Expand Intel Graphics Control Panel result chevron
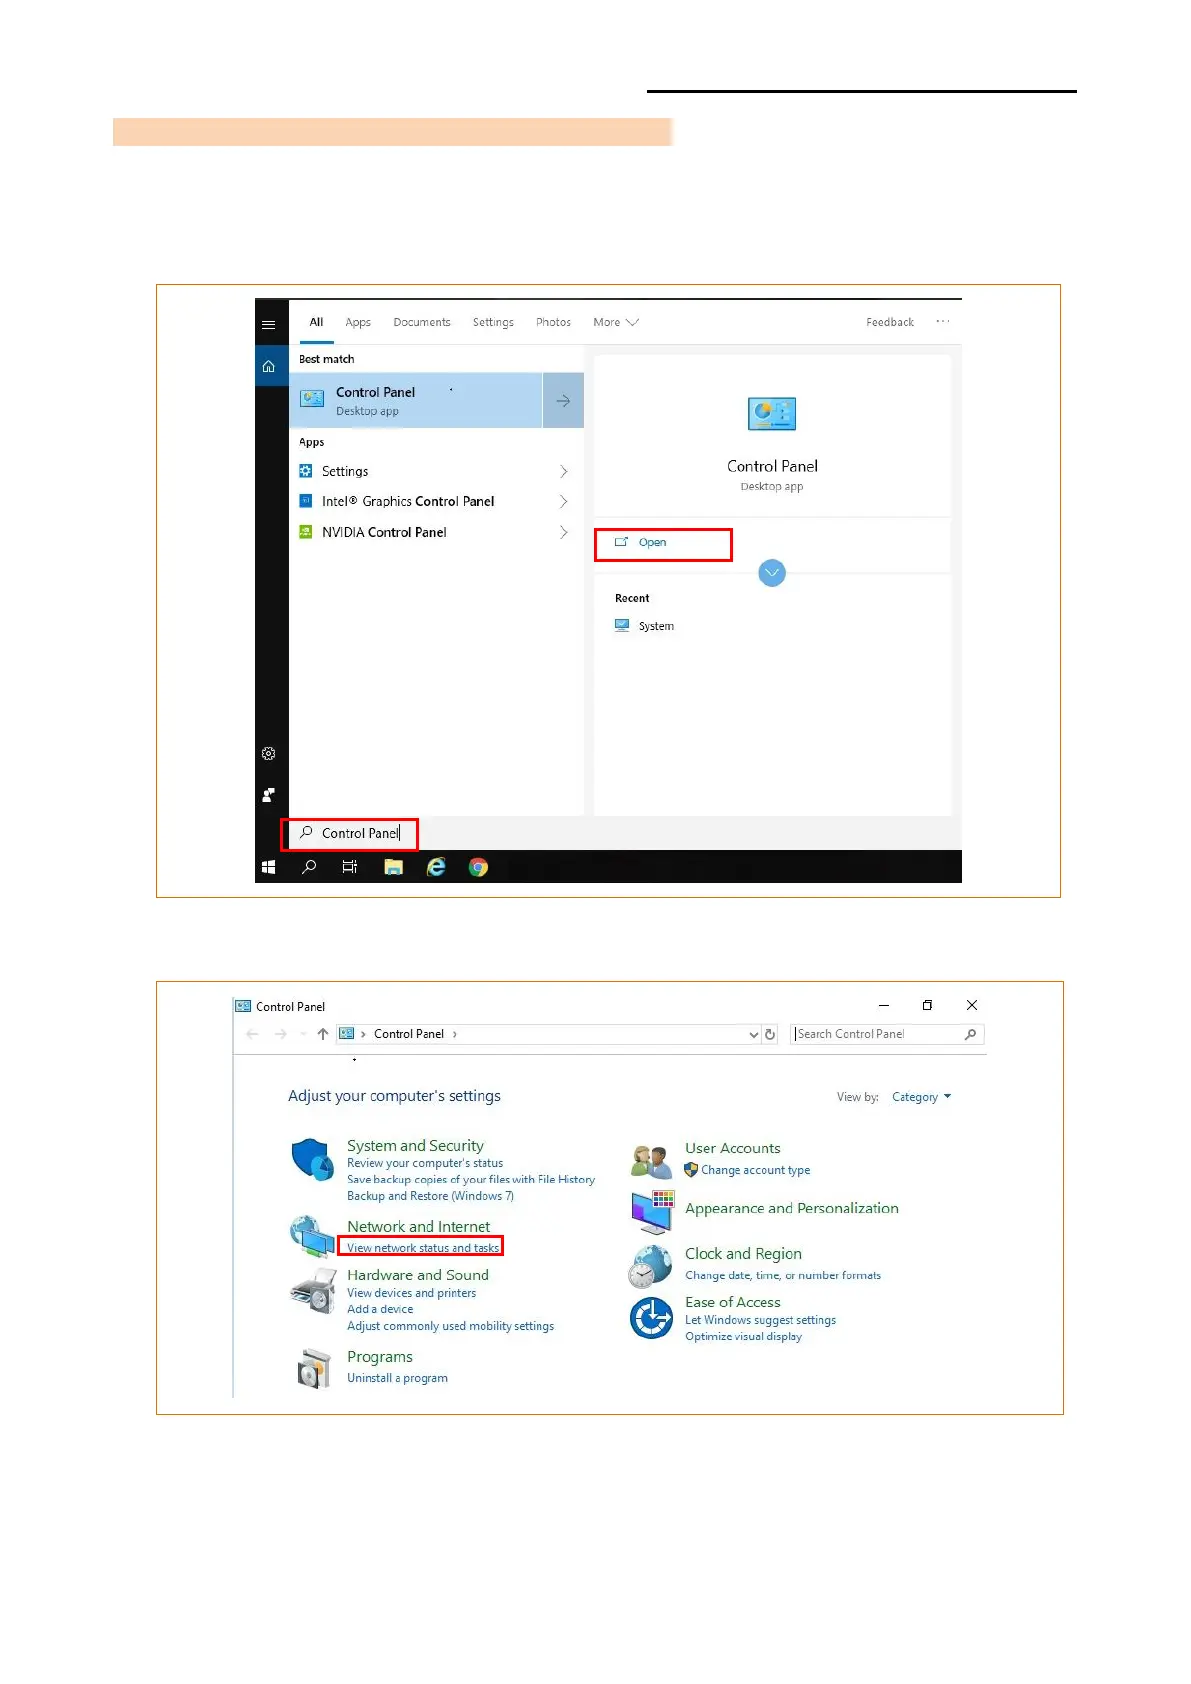This screenshot has height=1684, width=1191. (564, 501)
